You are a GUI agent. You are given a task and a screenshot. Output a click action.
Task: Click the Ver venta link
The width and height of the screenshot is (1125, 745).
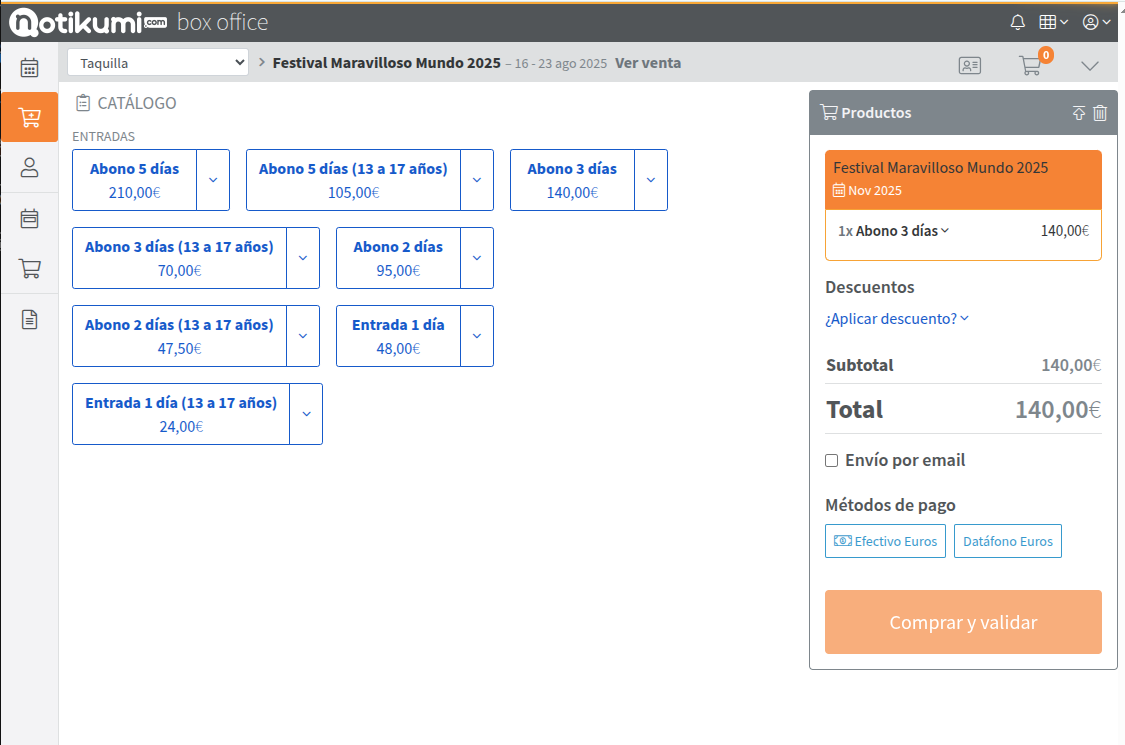(648, 63)
